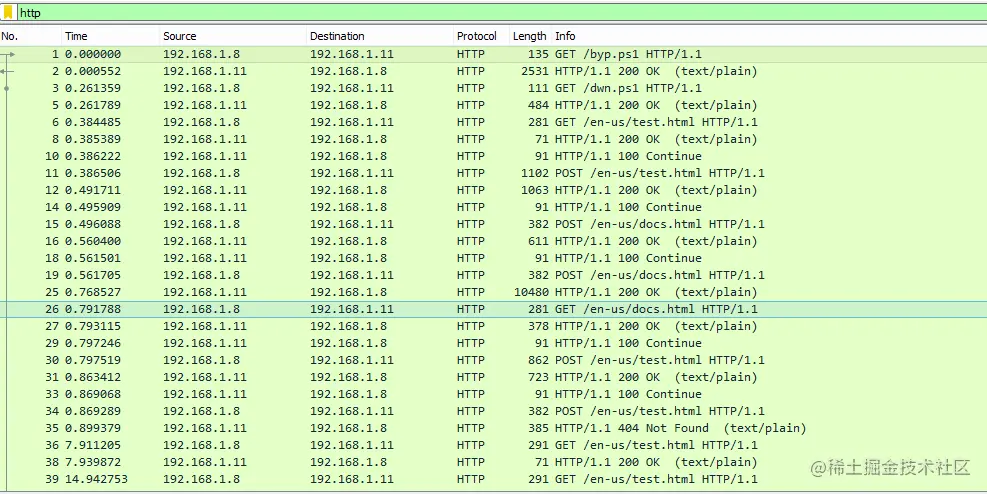The height and width of the screenshot is (494, 987).
Task: Select packet GET /byp.ps1 HTTP/1.1
Action: pos(494,54)
